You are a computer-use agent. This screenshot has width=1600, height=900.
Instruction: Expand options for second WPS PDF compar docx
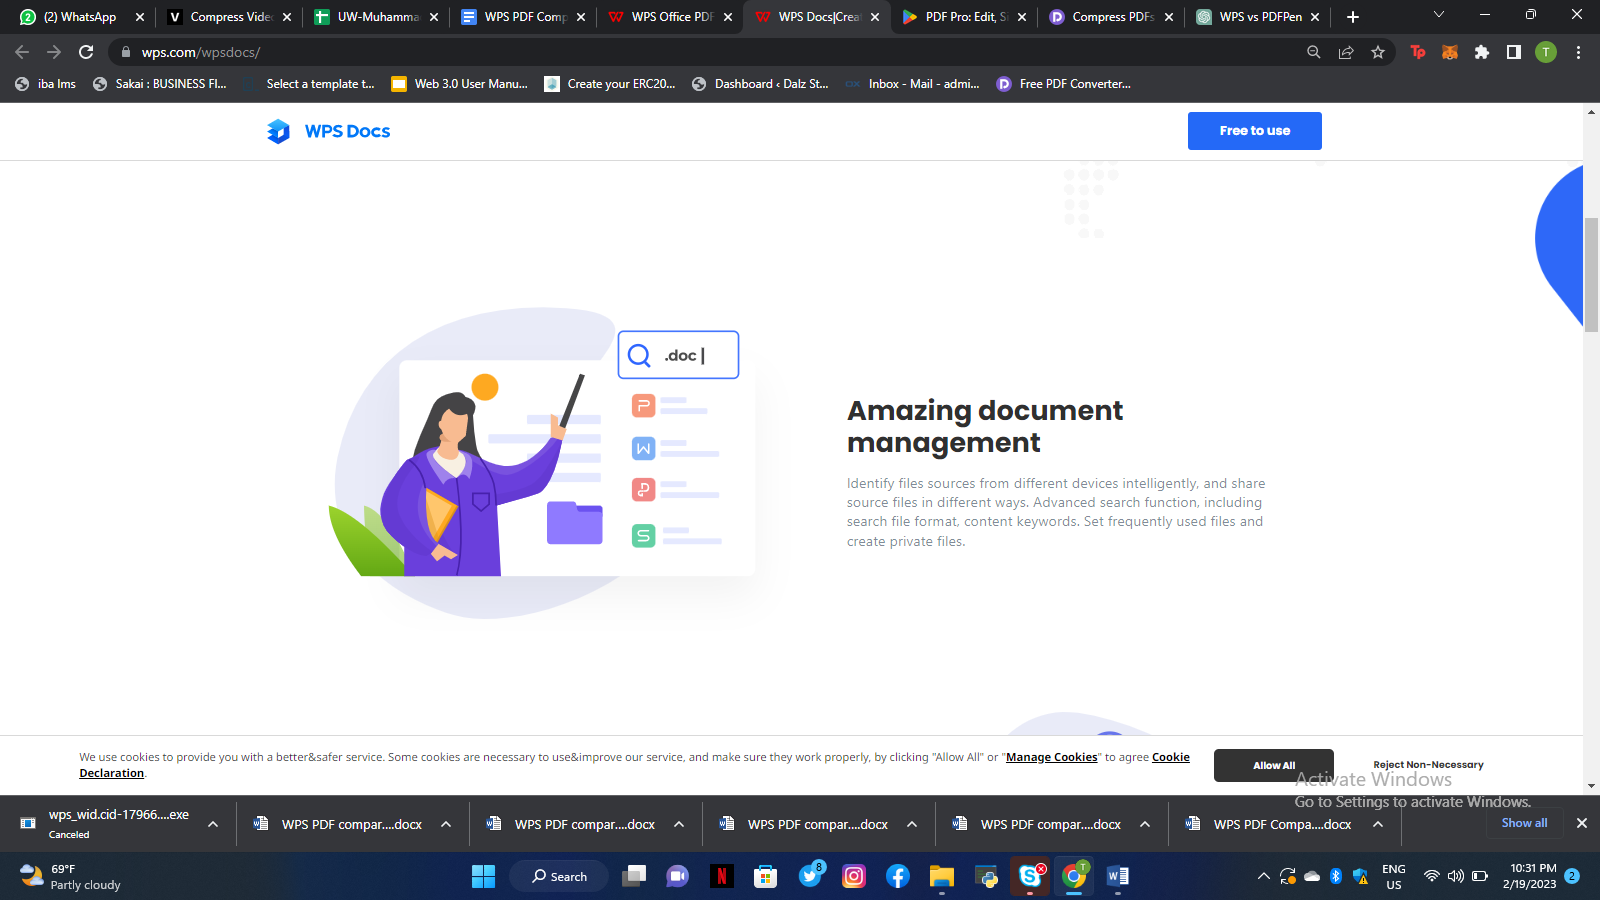pos(679,824)
